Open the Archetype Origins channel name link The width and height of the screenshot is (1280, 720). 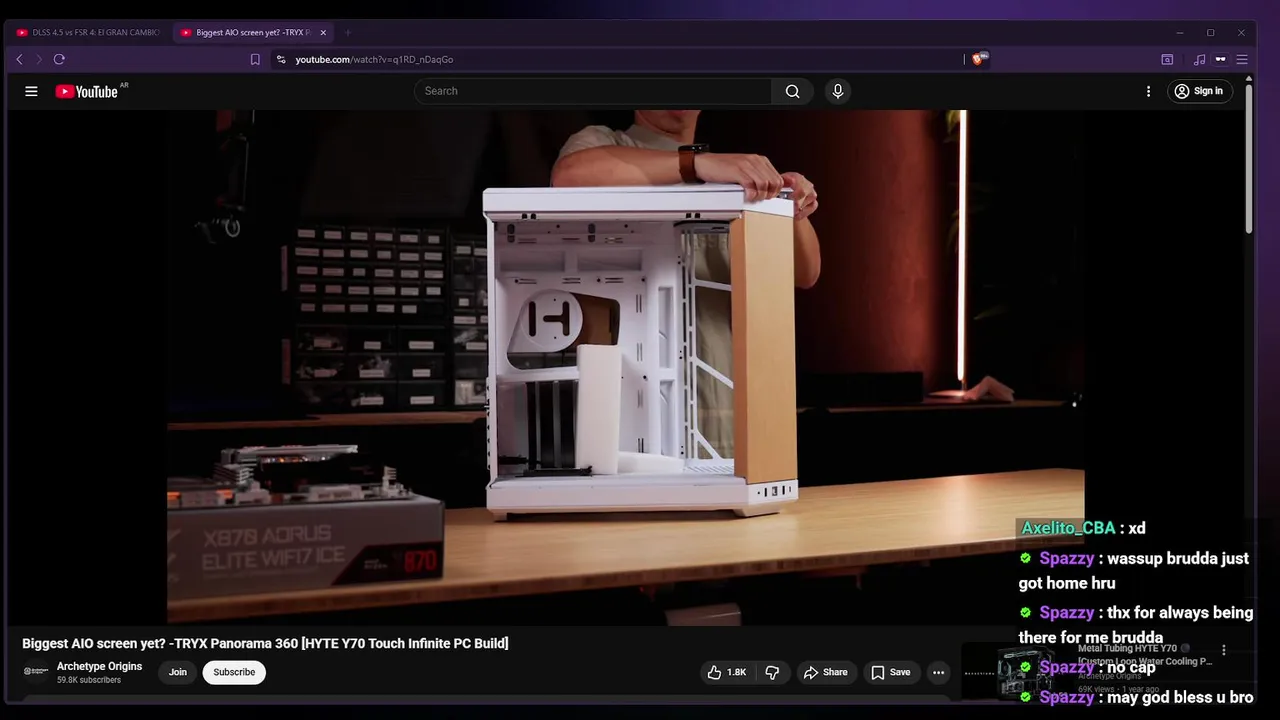99,666
